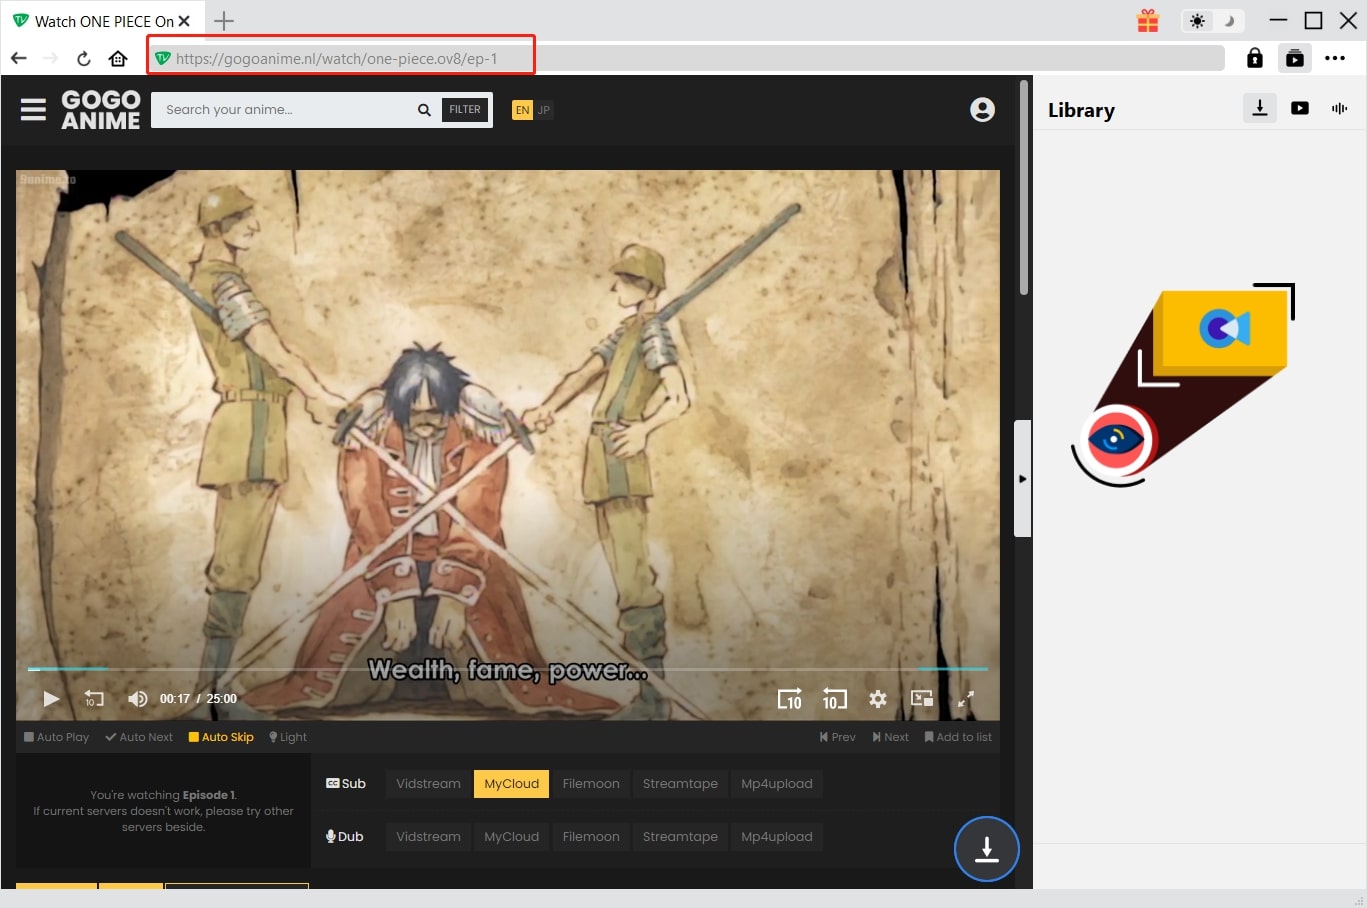
Task: Open the video library view icon
Action: pyautogui.click(x=1299, y=108)
